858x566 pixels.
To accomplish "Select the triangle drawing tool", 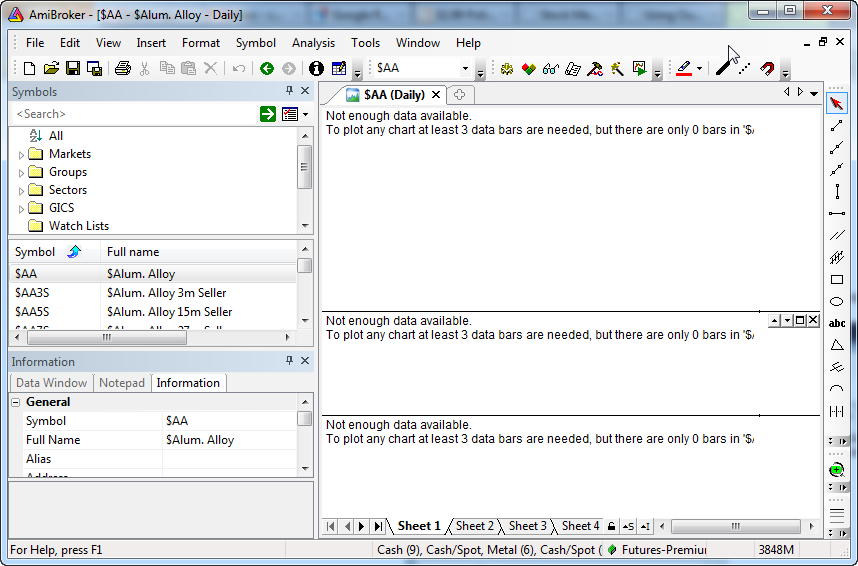I will 837,345.
